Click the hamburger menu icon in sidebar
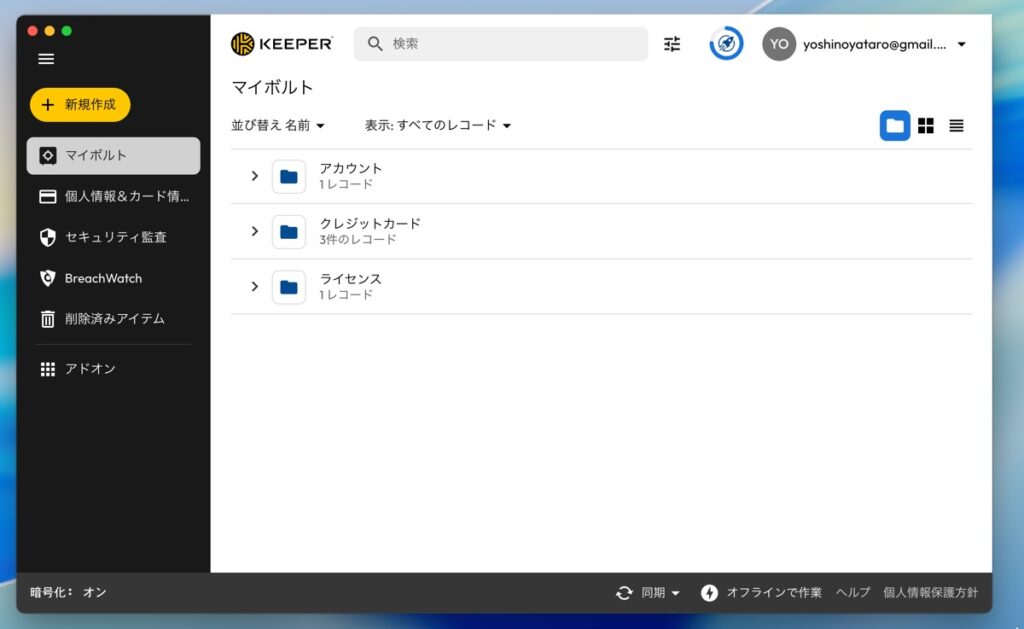Viewport: 1024px width, 629px height. tap(46, 59)
